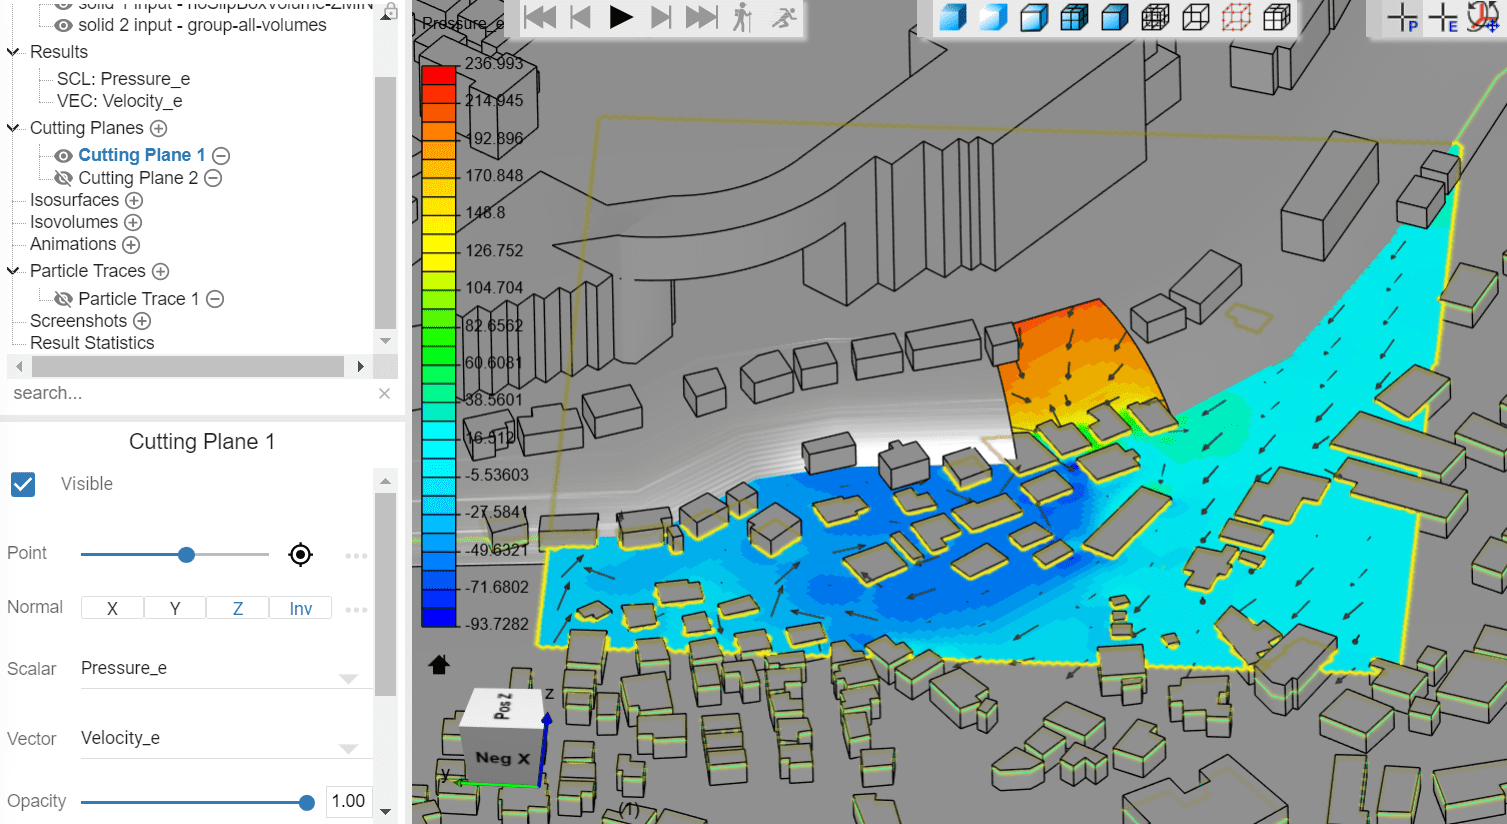The height and width of the screenshot is (824, 1507).
Task: Show the hidden Cutting Plane 2
Action: tap(64, 178)
